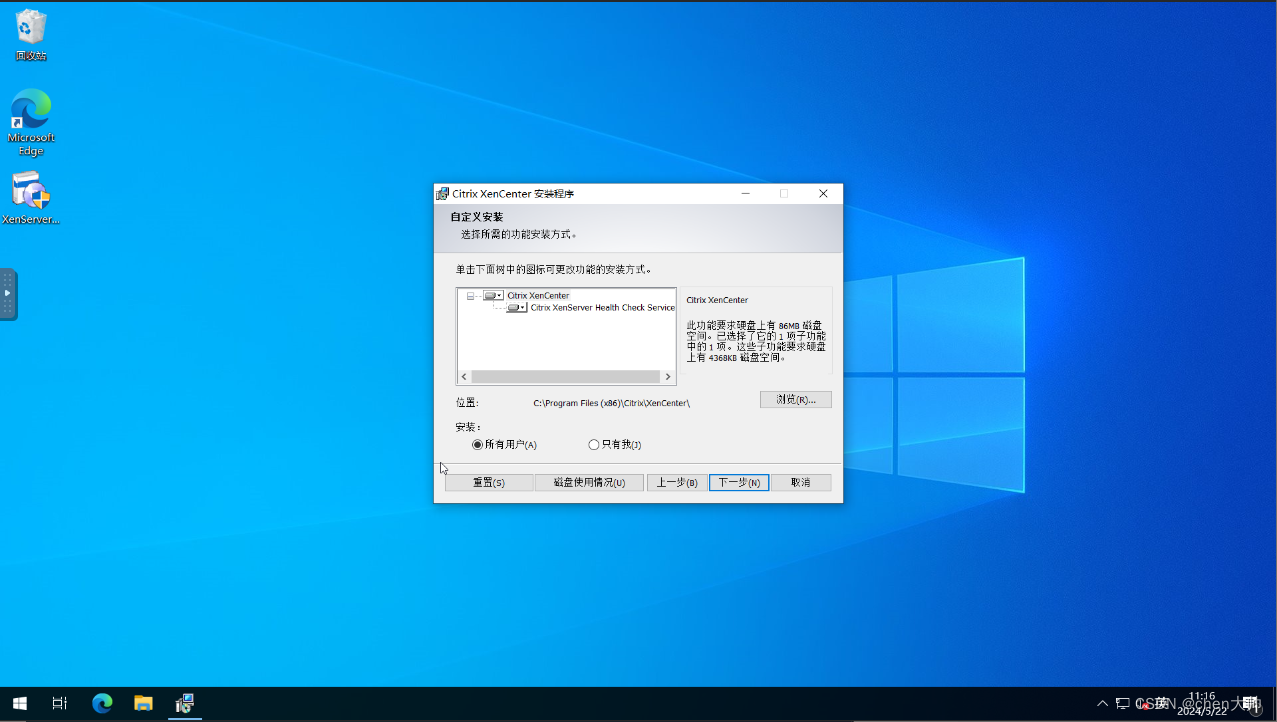Collapse the Citrix XenCenter tree node

[x=470, y=296]
